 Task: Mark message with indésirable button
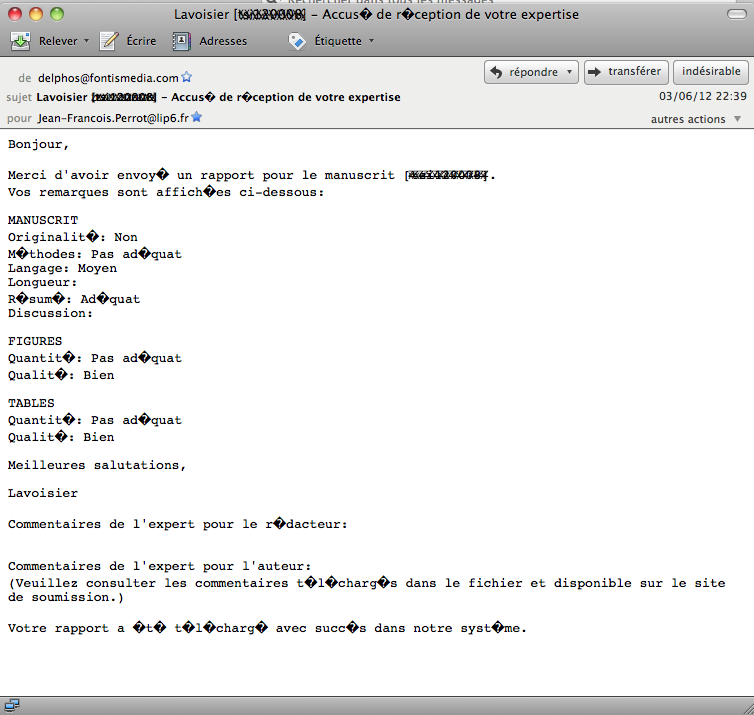click(711, 72)
